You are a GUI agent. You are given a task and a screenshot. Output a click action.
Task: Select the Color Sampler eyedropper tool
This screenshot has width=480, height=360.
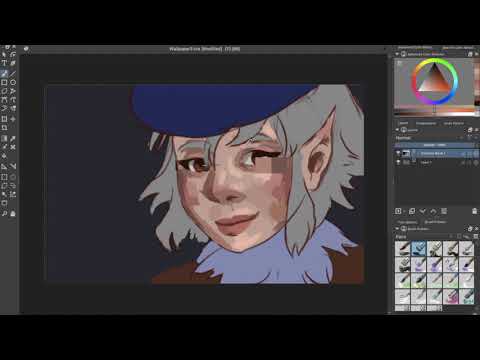pyautogui.click(x=13, y=138)
